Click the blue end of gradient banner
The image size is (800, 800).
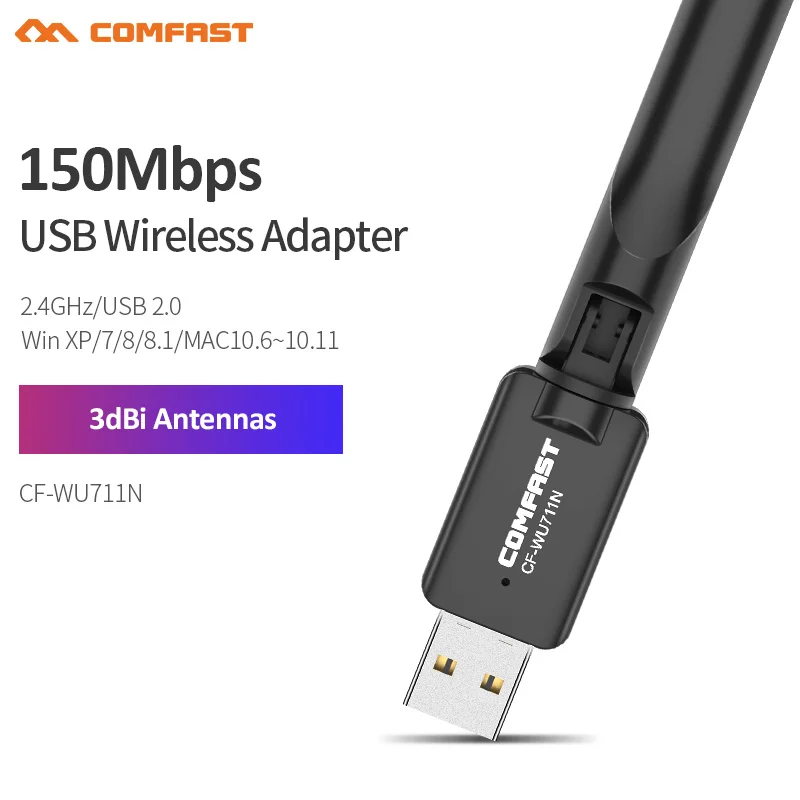pyautogui.click(x=321, y=419)
